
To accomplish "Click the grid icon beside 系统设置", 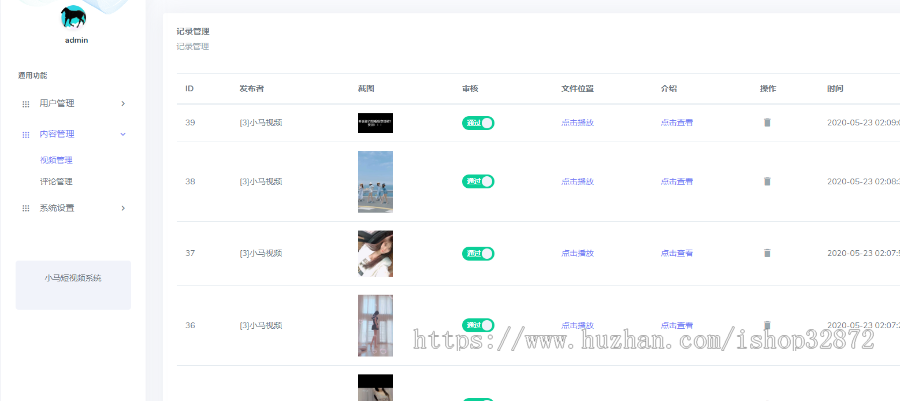I will 25,209.
